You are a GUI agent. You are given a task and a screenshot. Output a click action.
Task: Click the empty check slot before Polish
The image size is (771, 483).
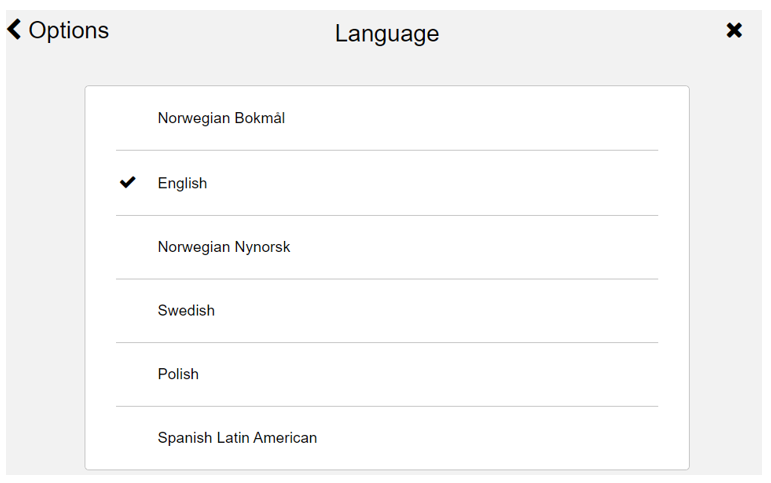127,374
